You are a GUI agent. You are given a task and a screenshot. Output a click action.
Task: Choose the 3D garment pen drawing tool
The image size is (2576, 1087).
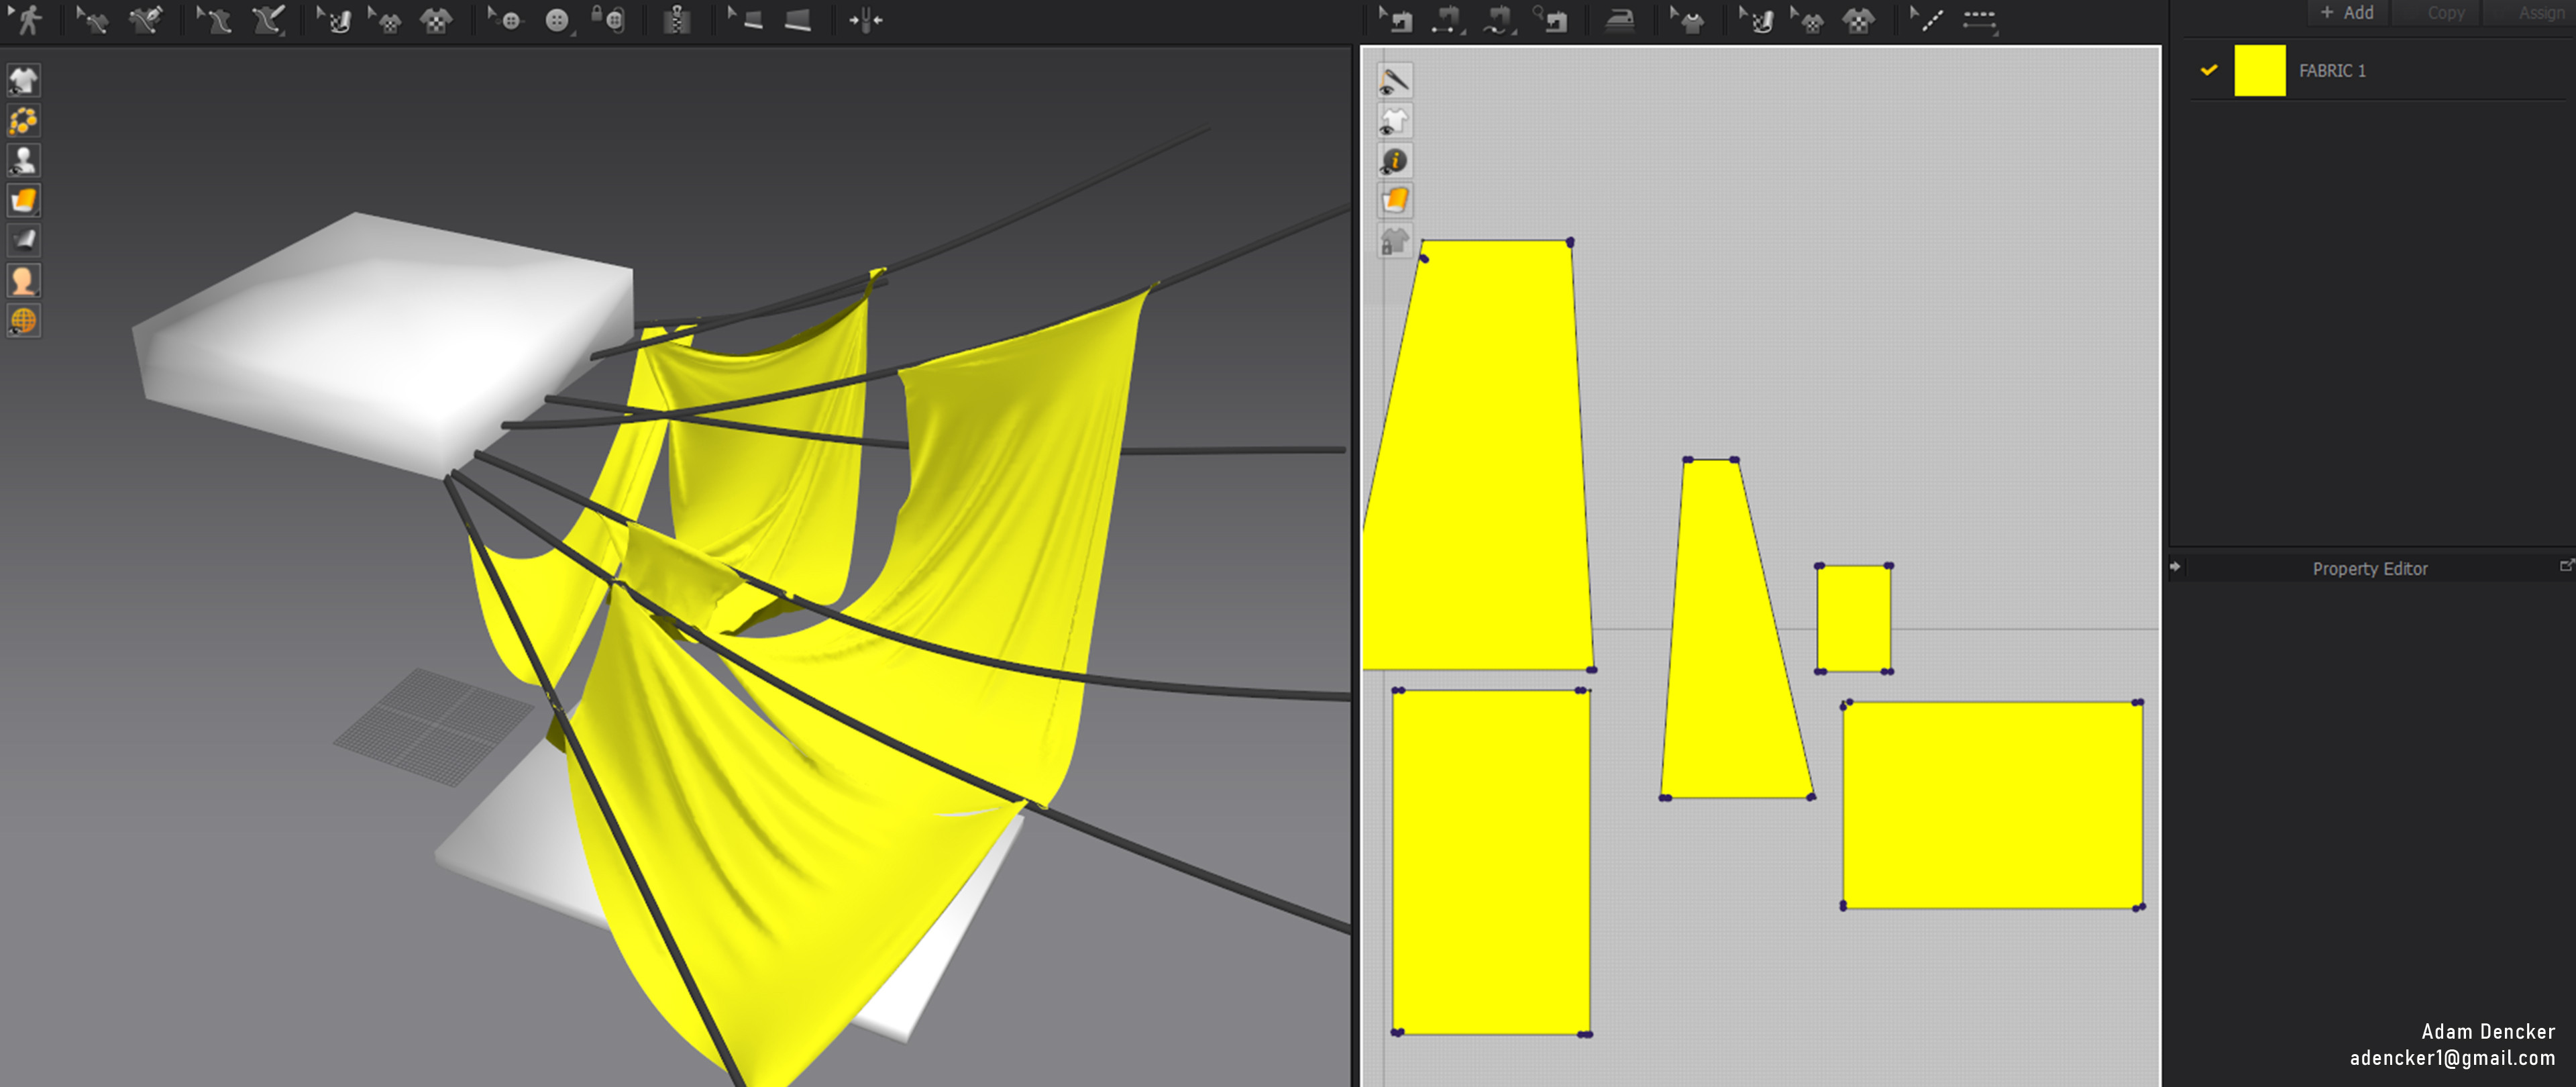point(146,19)
